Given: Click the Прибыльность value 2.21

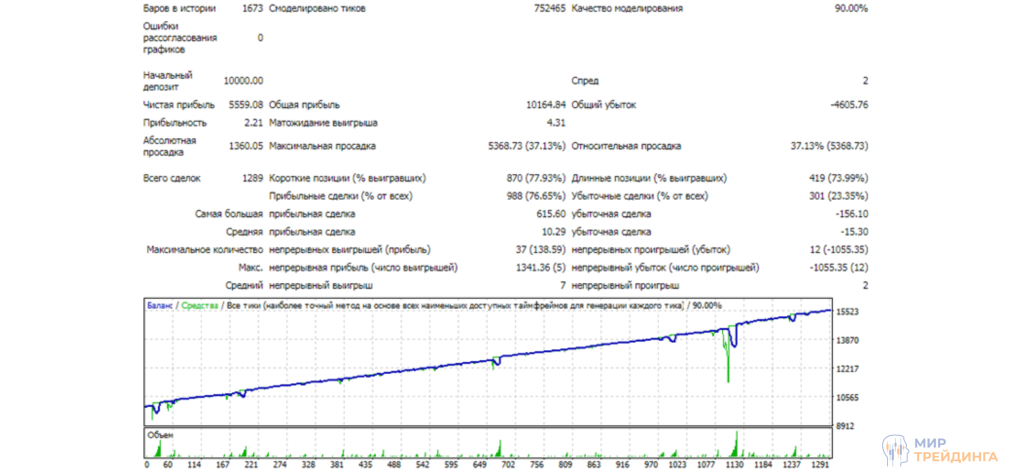Looking at the screenshot, I should click(253, 123).
